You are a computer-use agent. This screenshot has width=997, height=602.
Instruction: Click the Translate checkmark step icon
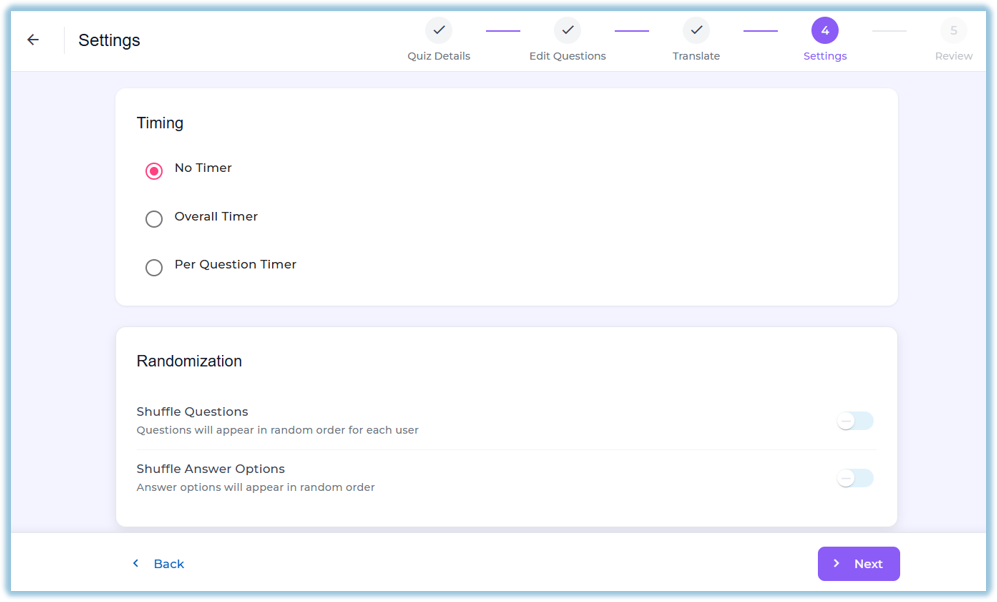click(696, 30)
